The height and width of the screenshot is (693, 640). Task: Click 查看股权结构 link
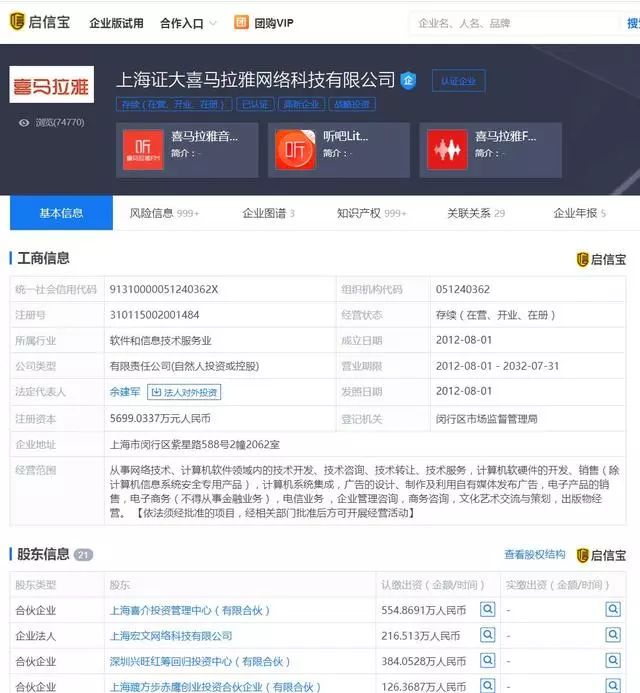[534, 554]
